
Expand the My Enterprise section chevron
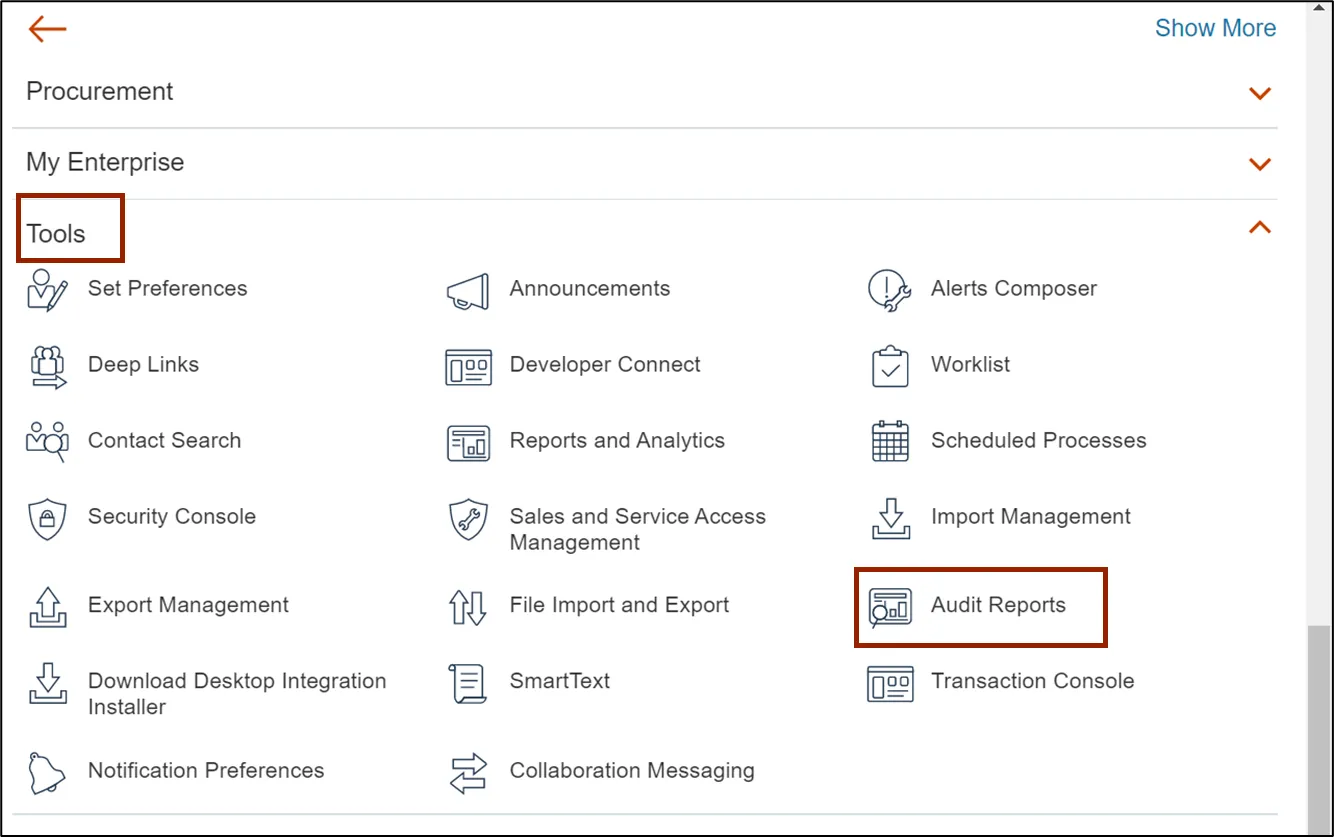click(x=1259, y=163)
